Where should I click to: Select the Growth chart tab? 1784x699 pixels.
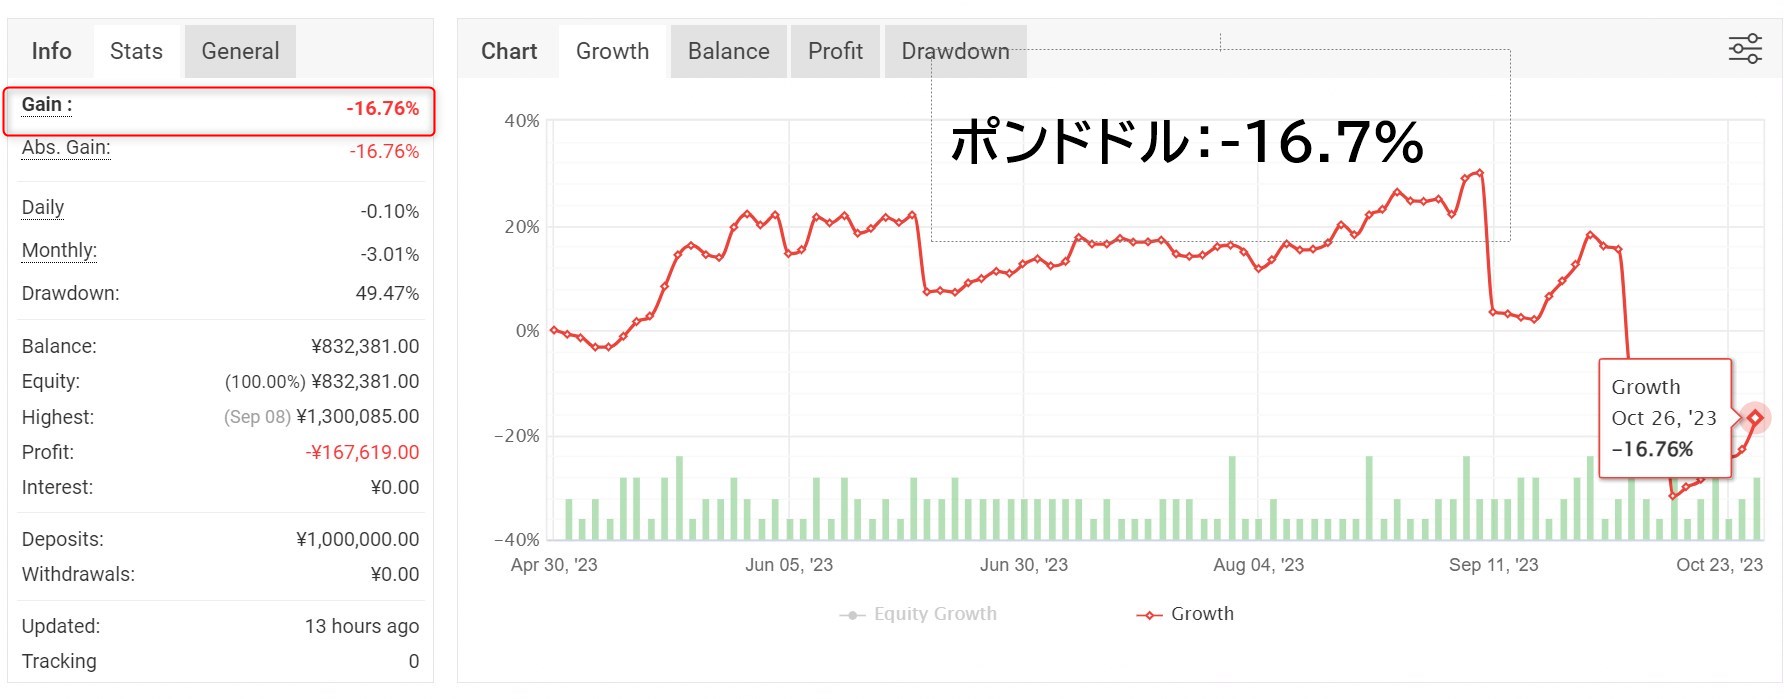tap(612, 51)
